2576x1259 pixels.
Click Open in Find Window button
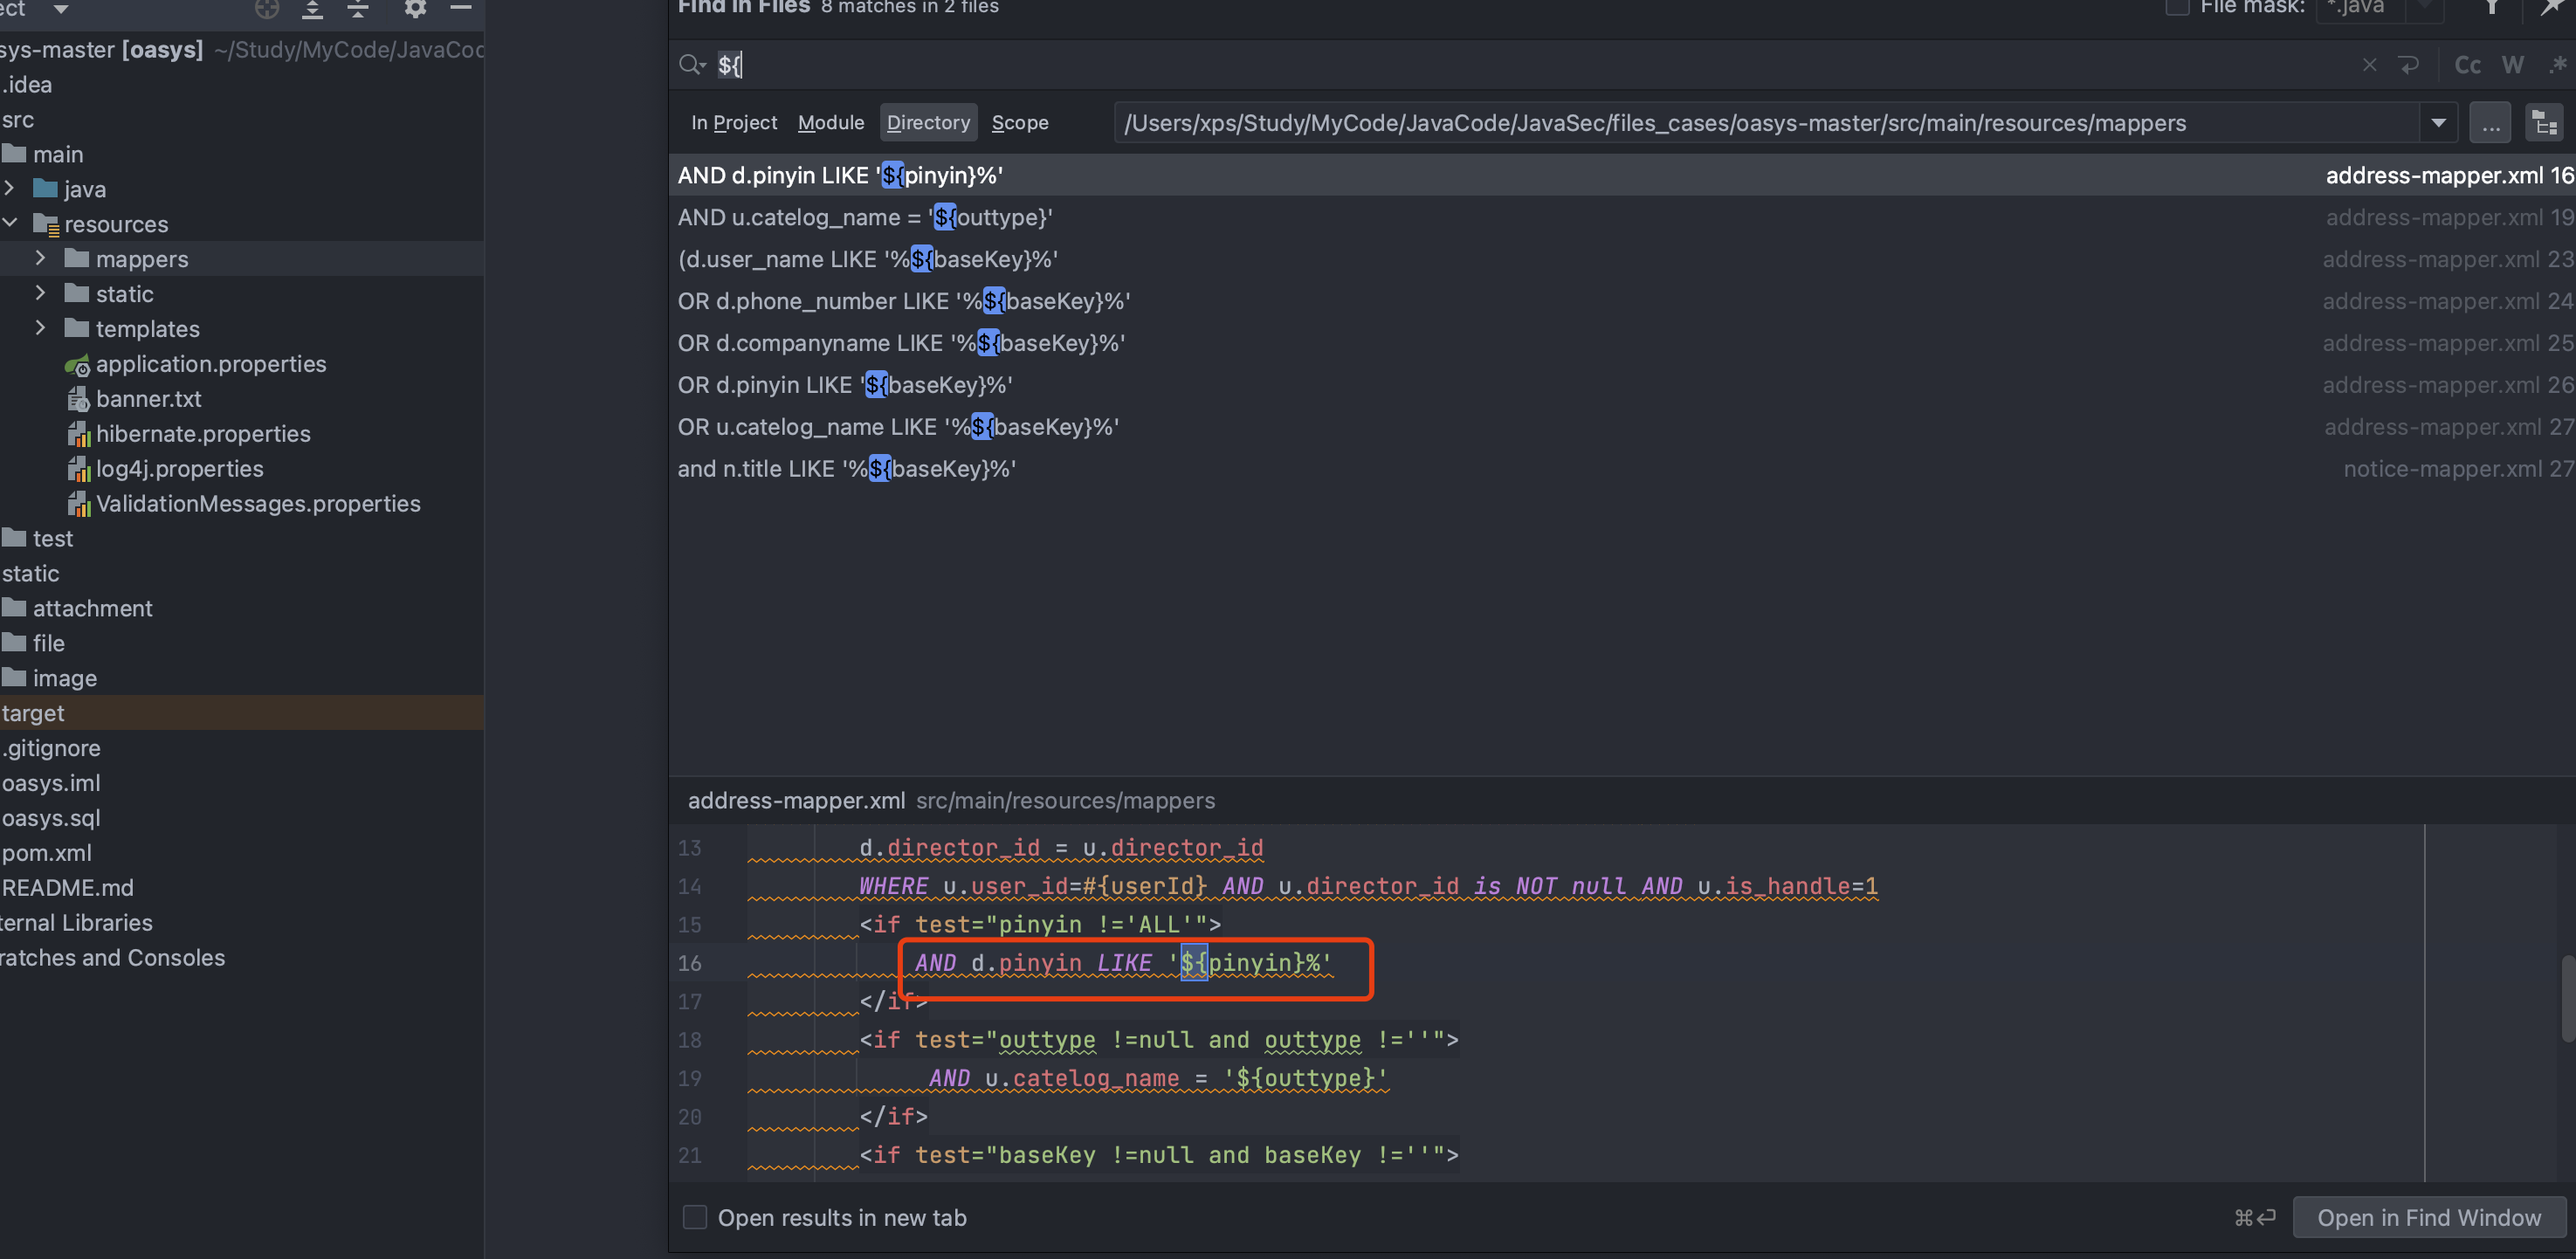pos(2428,1217)
